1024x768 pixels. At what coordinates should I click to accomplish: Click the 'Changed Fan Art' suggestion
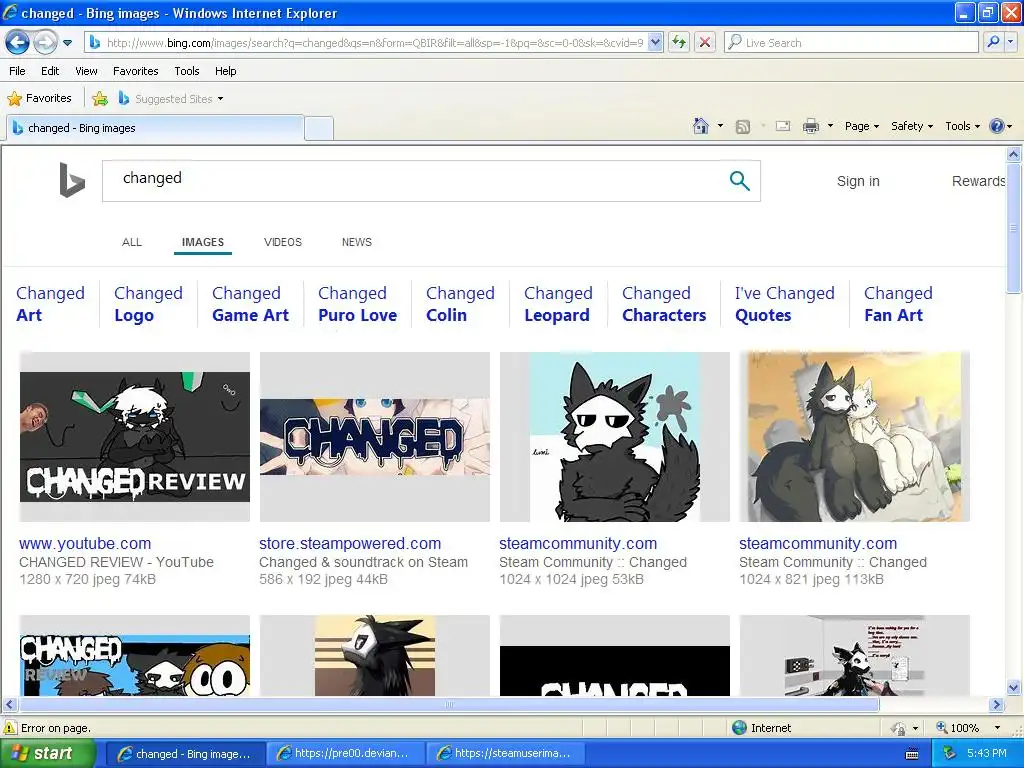(898, 304)
